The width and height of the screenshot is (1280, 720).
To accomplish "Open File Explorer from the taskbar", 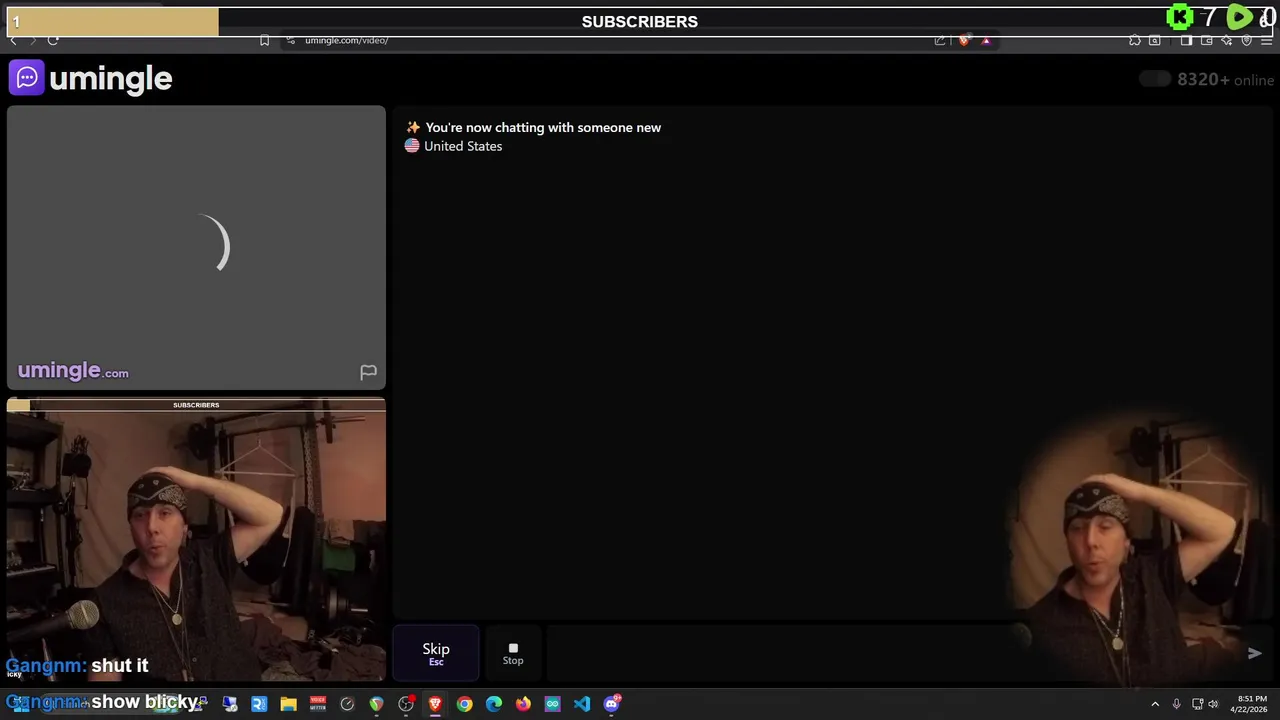I will point(288,704).
